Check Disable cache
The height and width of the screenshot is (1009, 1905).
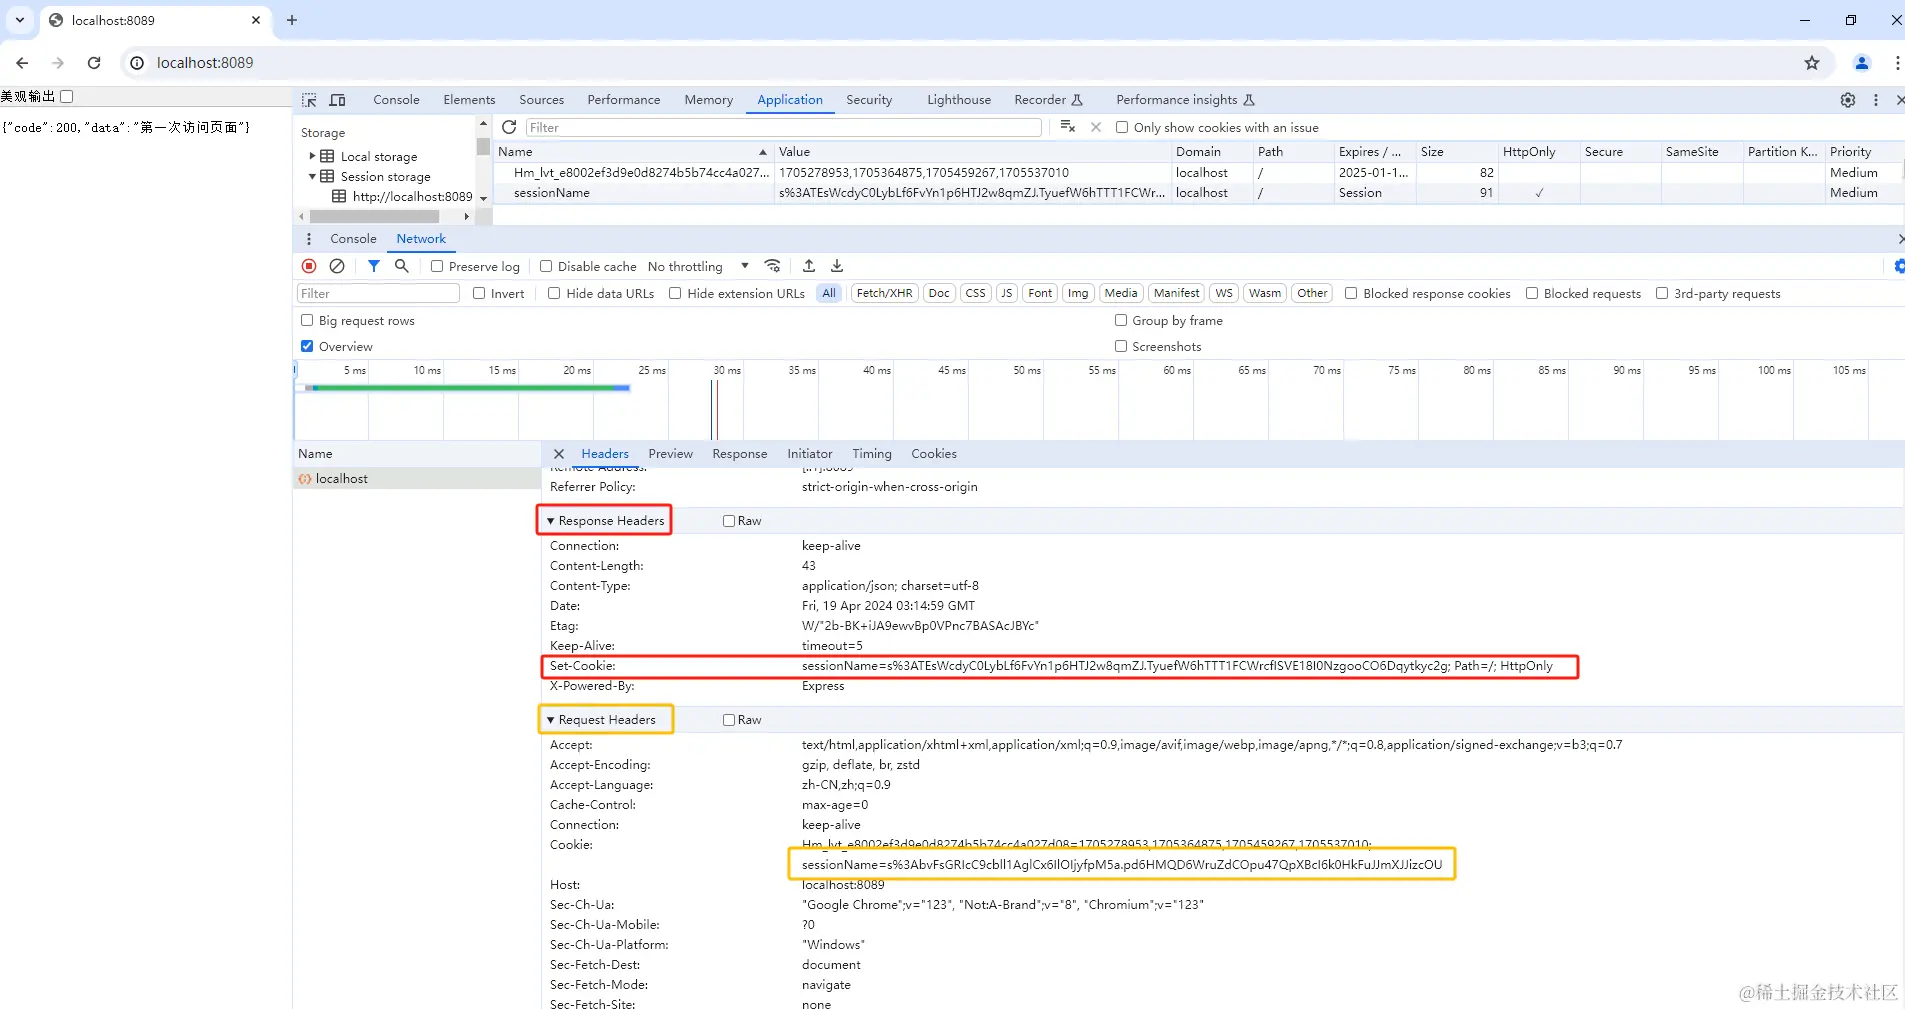pyautogui.click(x=546, y=267)
